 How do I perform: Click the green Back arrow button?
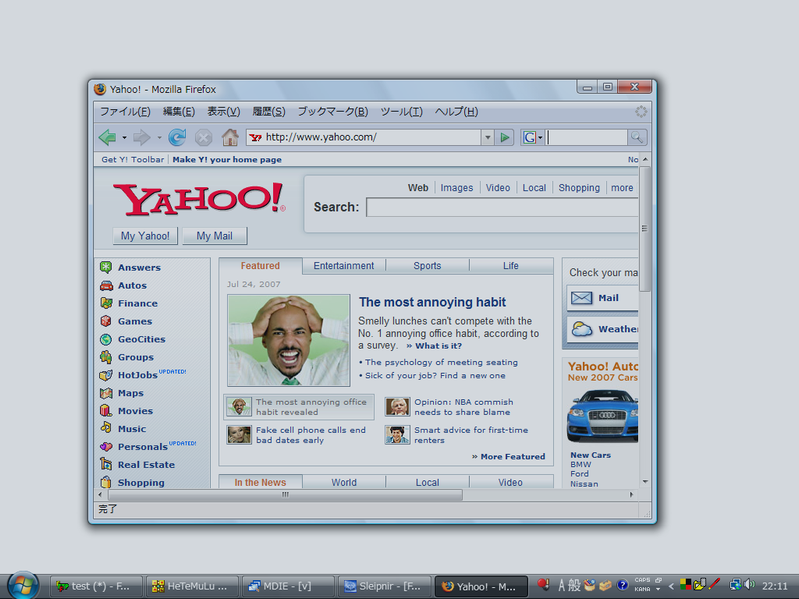pos(108,137)
